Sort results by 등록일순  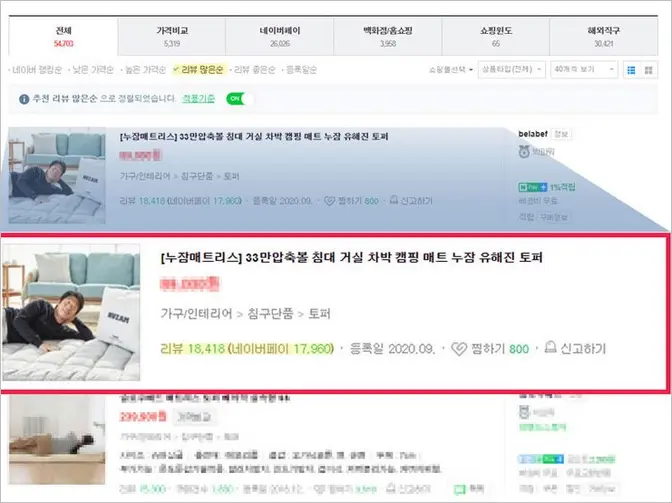(301, 70)
